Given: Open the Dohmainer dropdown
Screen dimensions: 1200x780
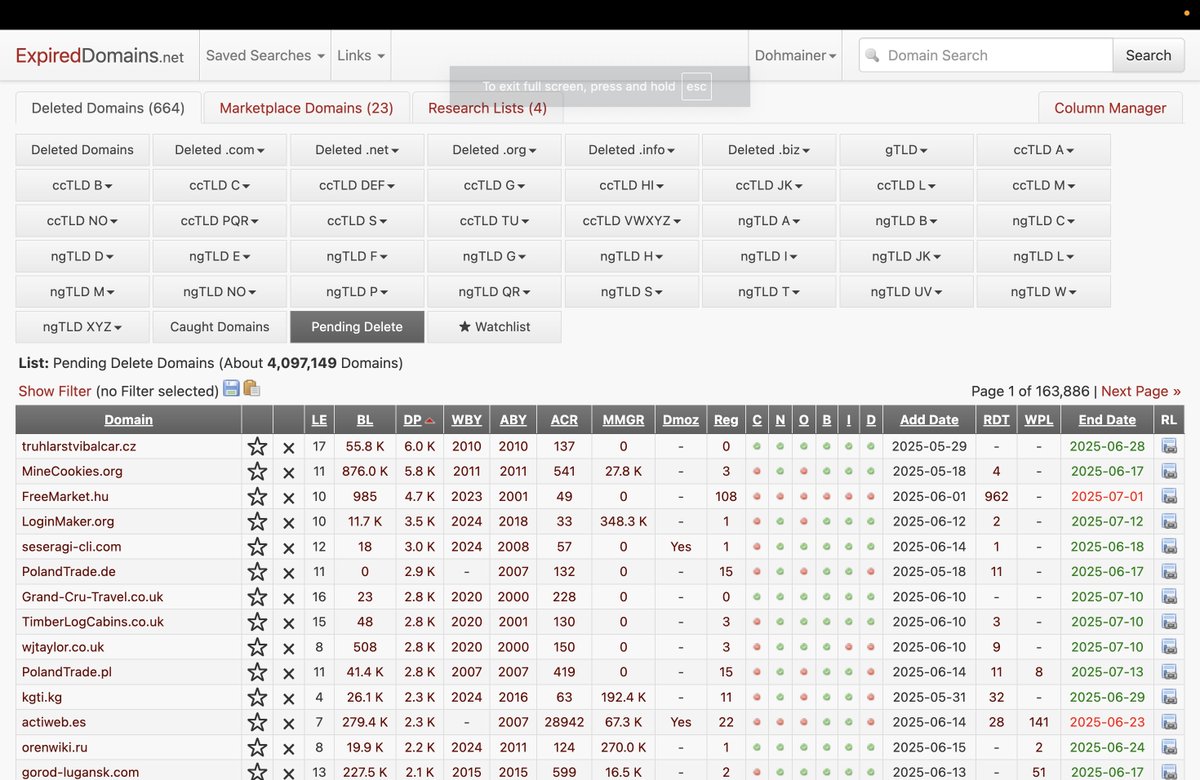Looking at the screenshot, I should (x=795, y=55).
